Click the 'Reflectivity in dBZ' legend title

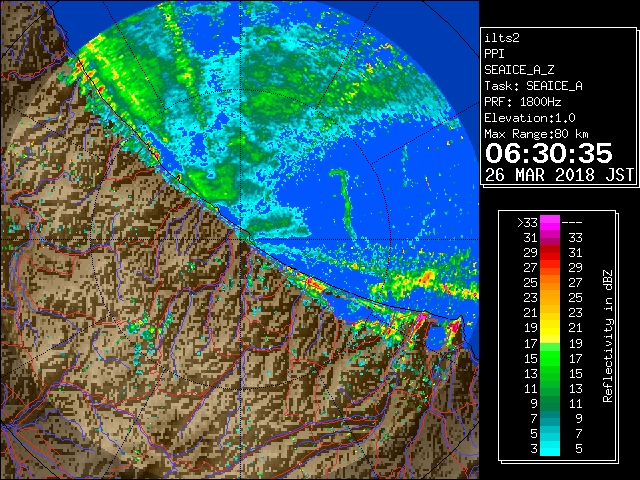coord(607,336)
